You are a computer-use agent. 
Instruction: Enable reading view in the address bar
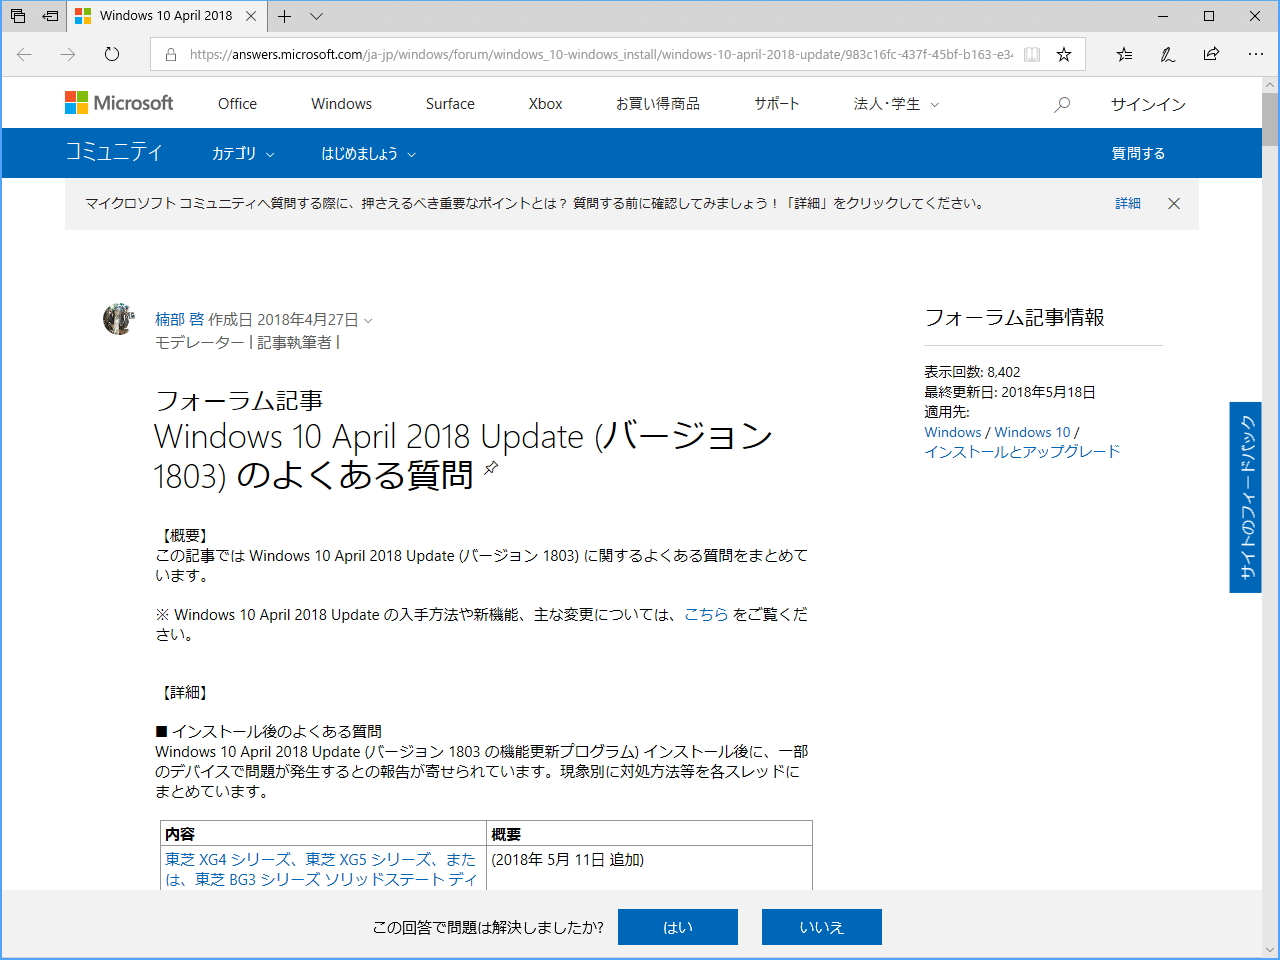[1031, 55]
